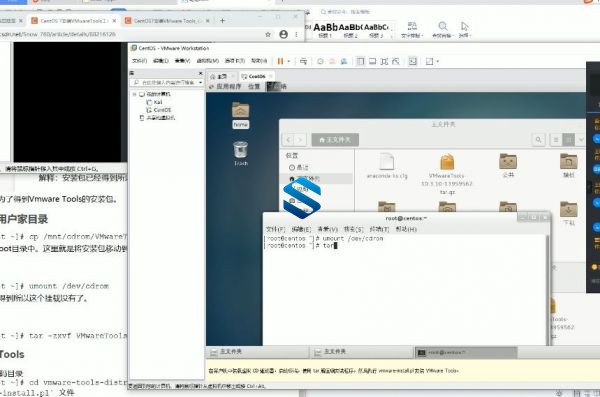Open the 查看(V) menu in VMware Workstation

tap(182, 61)
